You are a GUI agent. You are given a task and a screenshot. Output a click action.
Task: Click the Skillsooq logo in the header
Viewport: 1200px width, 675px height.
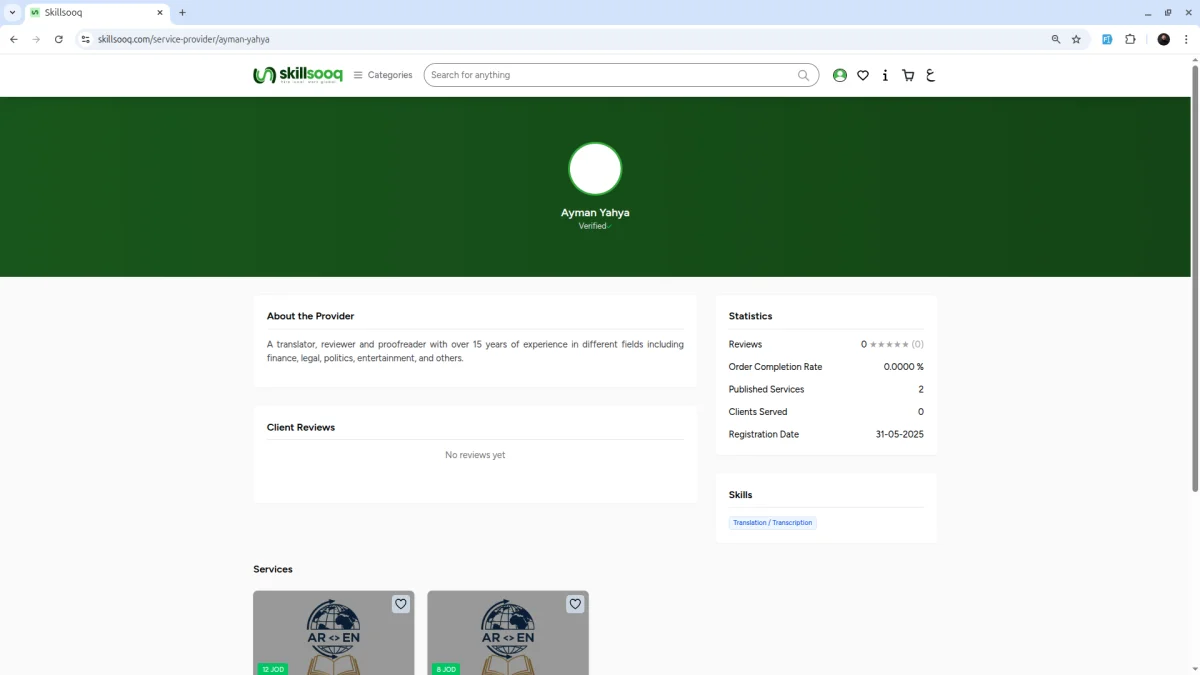298,75
